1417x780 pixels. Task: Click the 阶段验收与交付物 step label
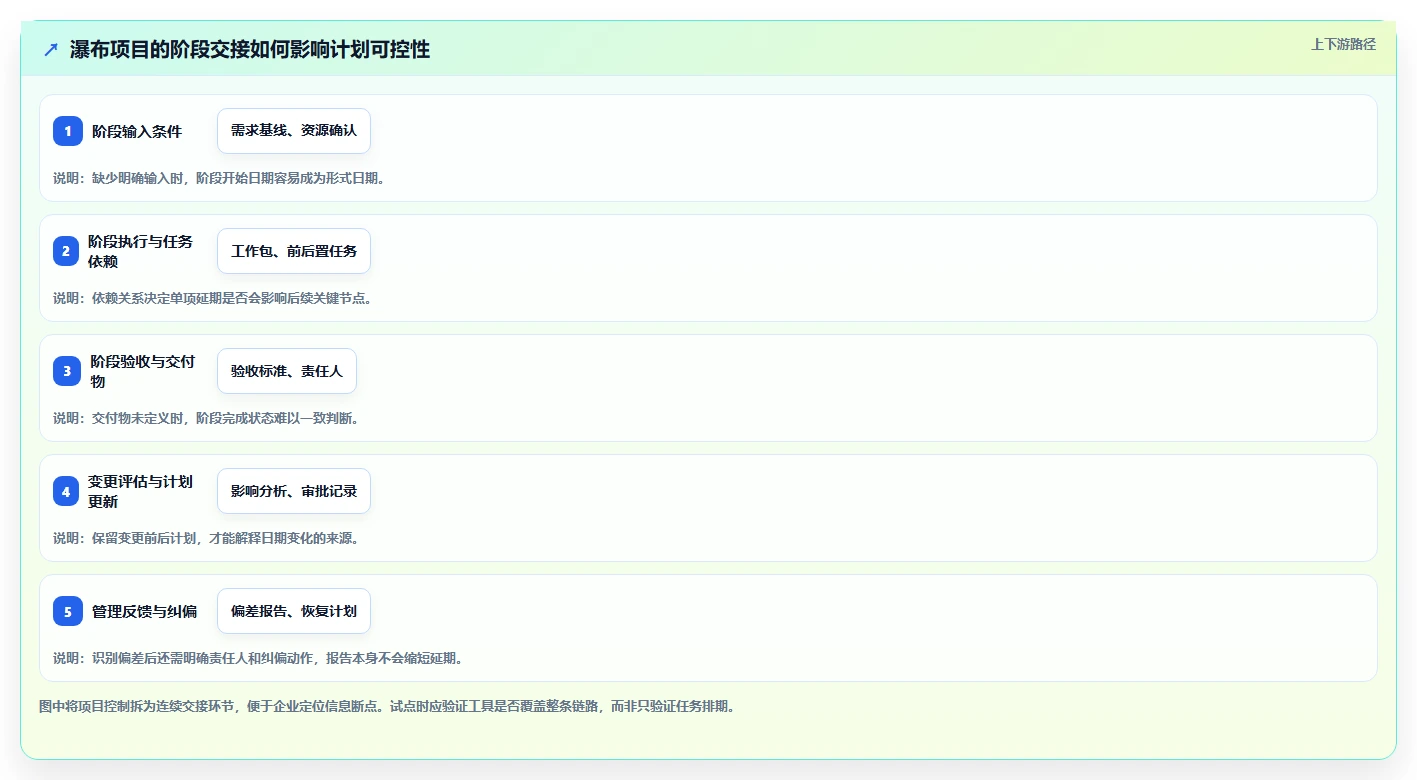(143, 371)
